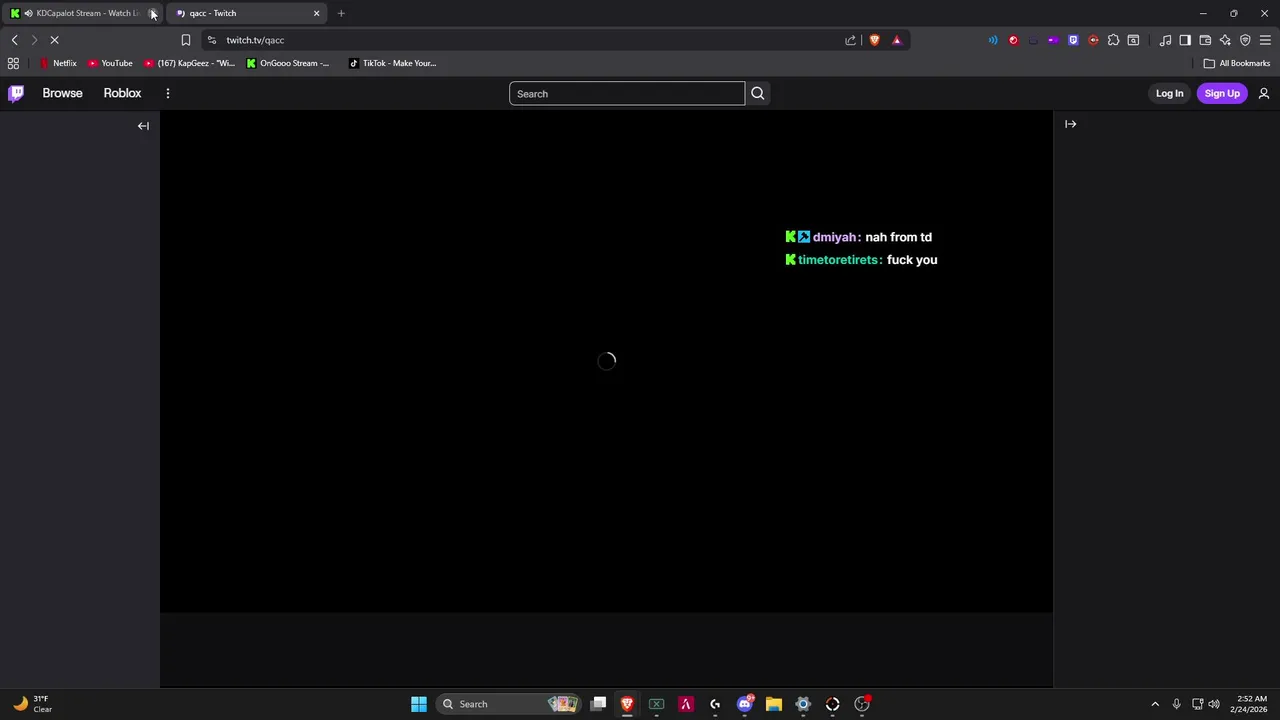Open the Windows Start menu
1280x720 pixels.
pyautogui.click(x=419, y=704)
